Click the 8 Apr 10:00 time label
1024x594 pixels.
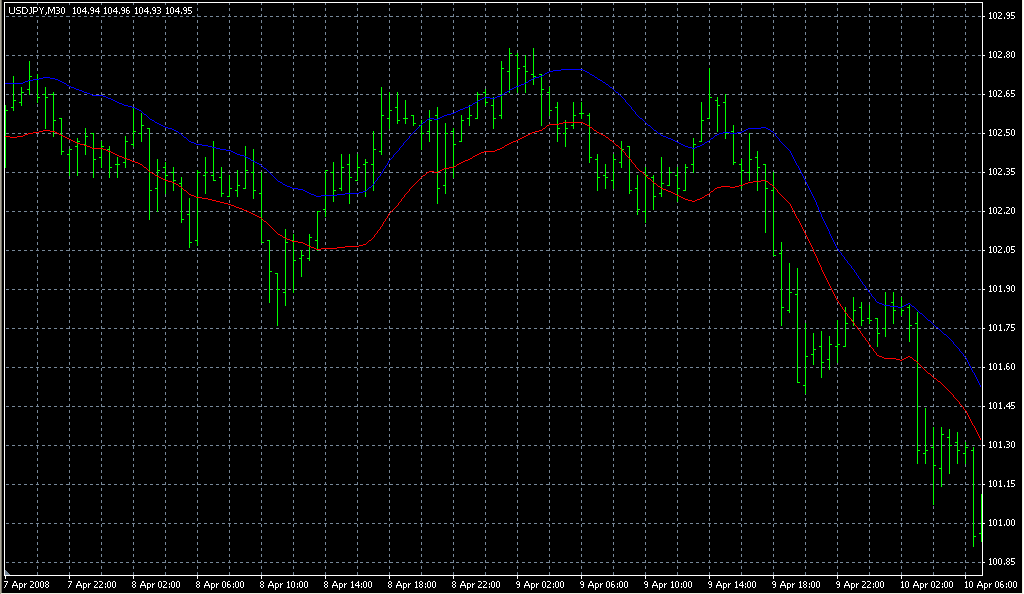coord(283,583)
